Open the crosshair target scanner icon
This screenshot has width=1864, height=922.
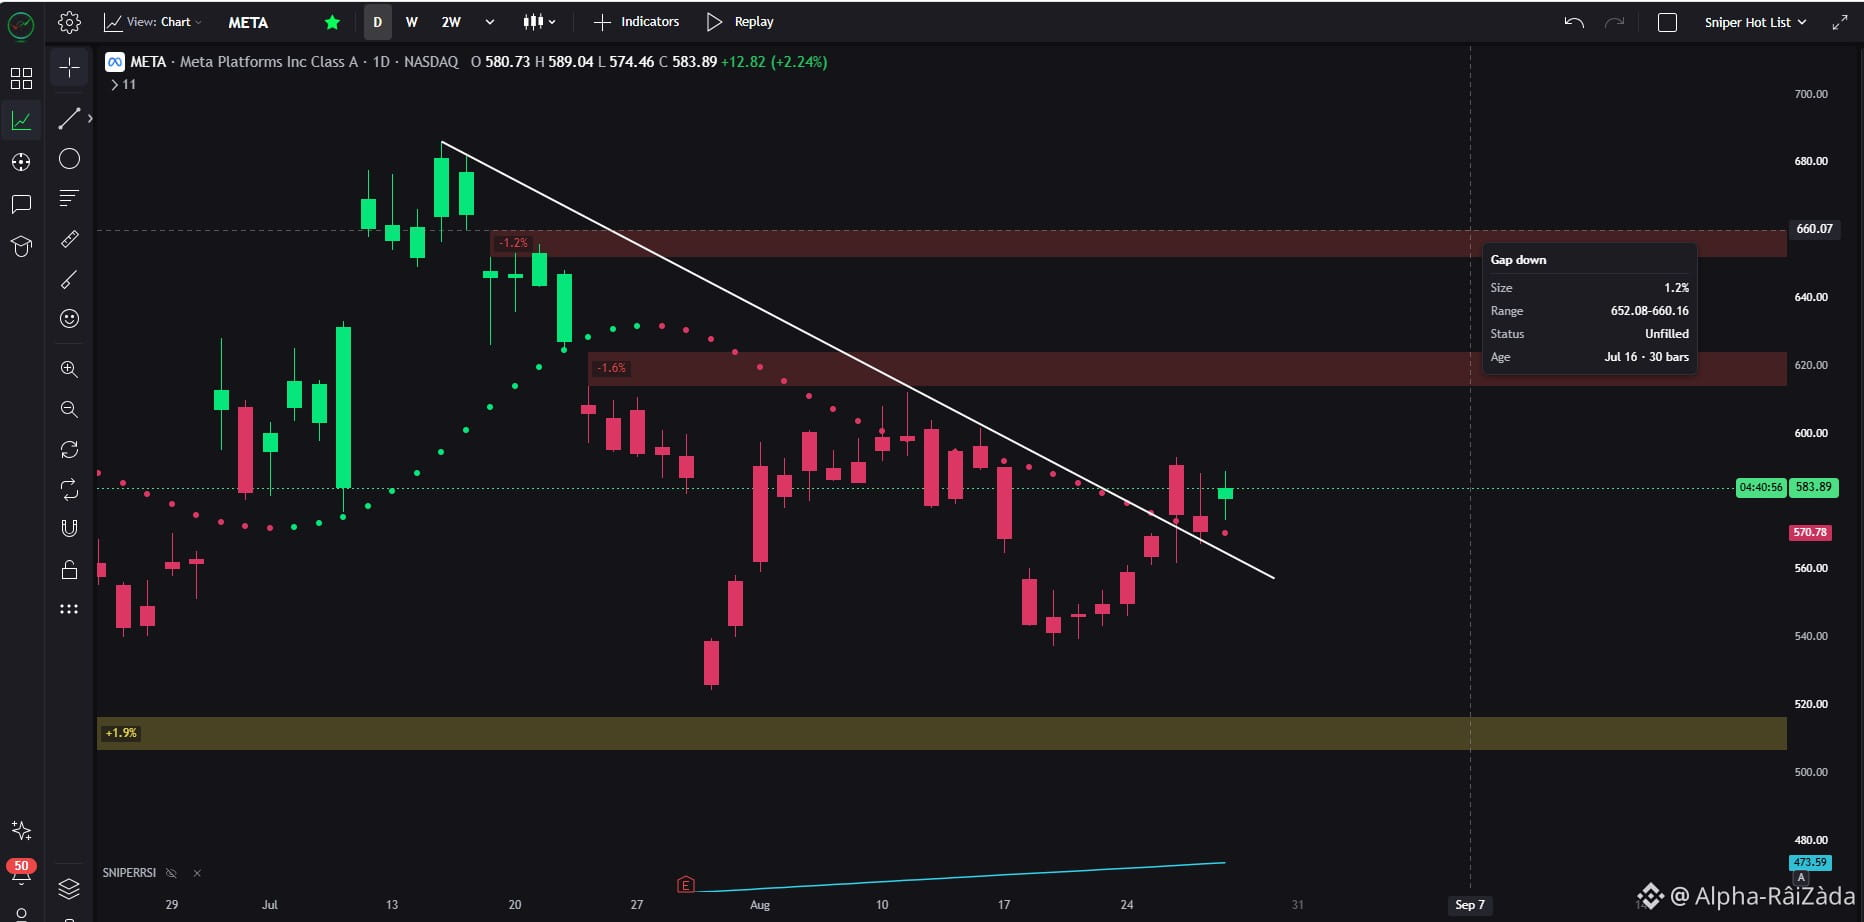point(21,162)
